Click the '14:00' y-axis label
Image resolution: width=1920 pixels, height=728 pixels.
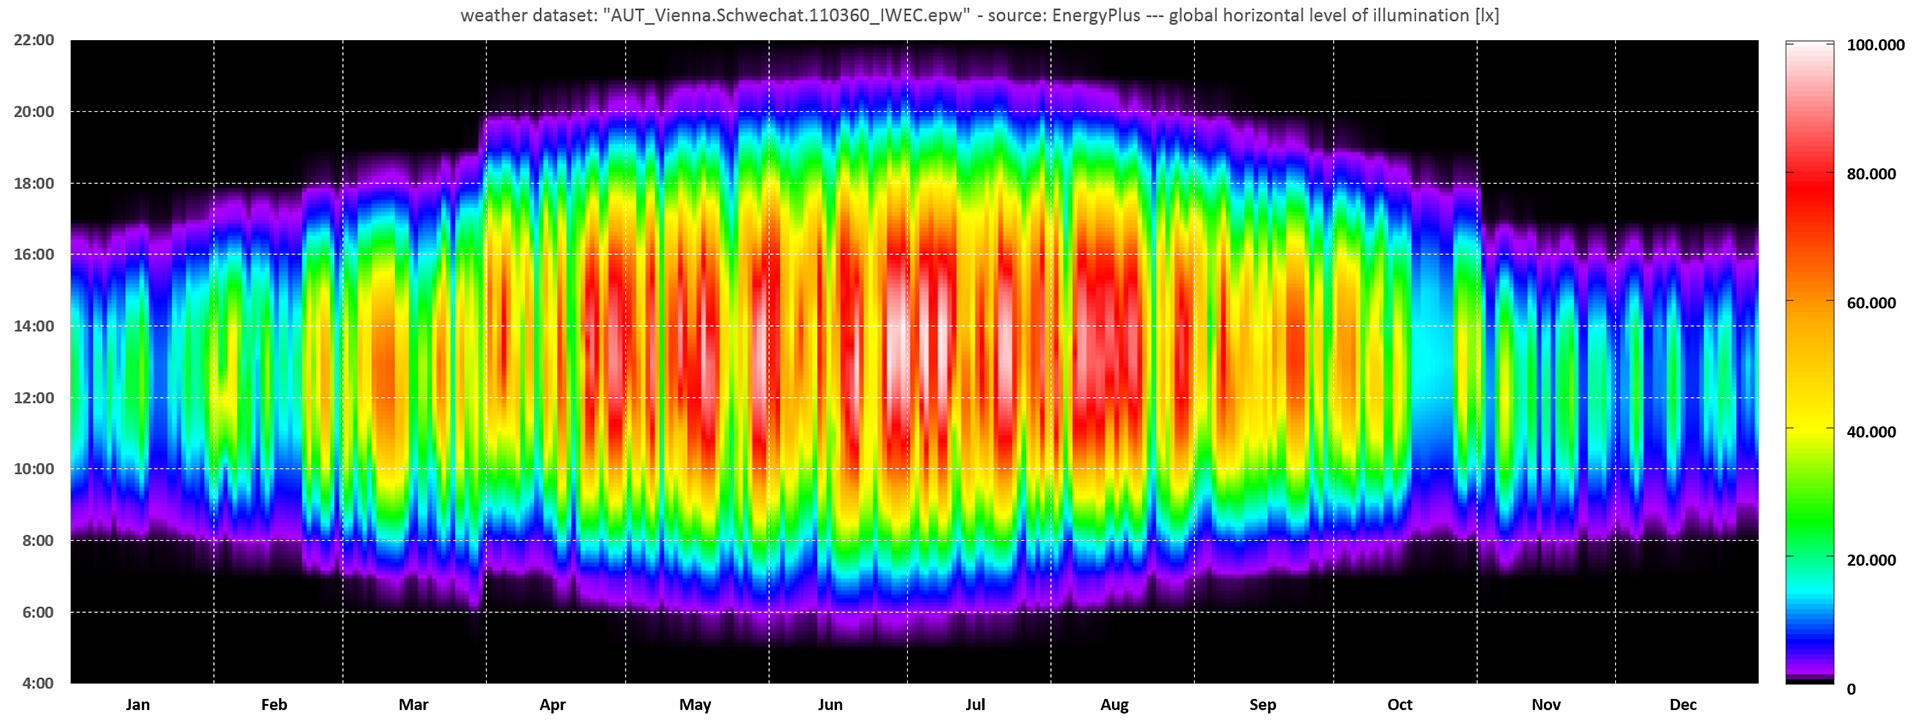(x=33, y=326)
